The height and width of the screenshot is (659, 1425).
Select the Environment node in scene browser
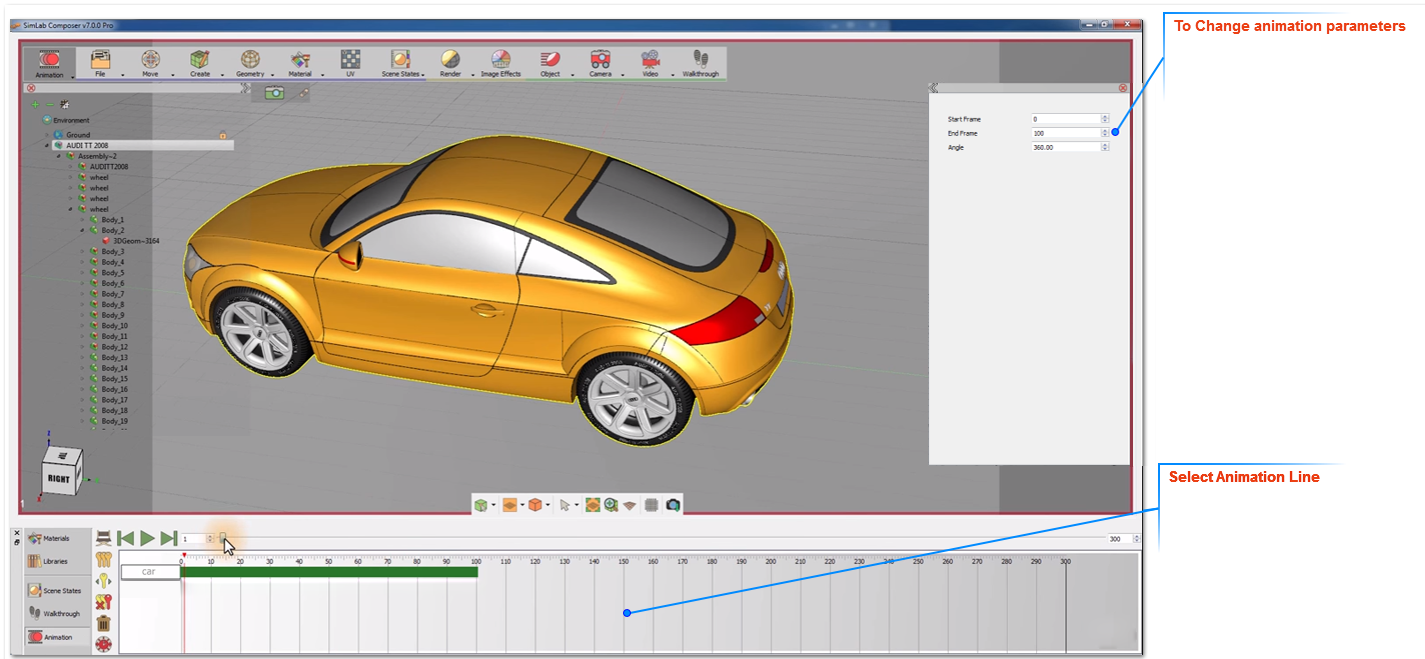click(71, 120)
